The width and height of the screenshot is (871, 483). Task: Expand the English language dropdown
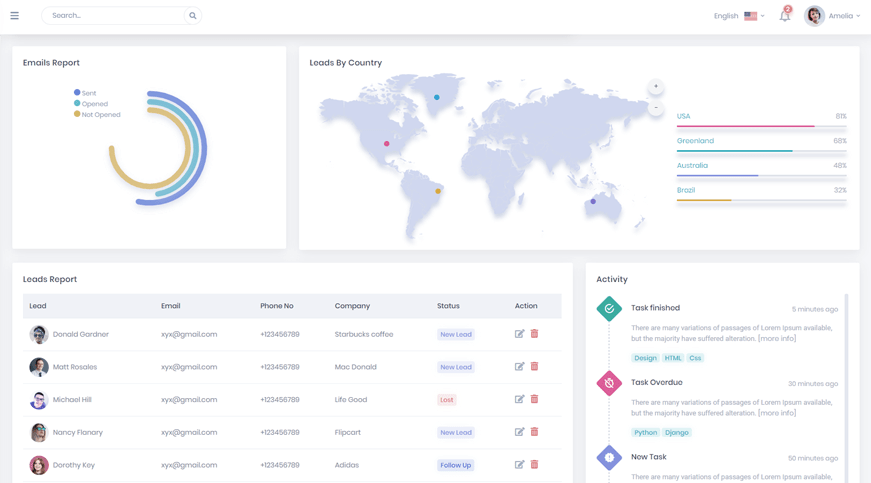pyautogui.click(x=738, y=16)
